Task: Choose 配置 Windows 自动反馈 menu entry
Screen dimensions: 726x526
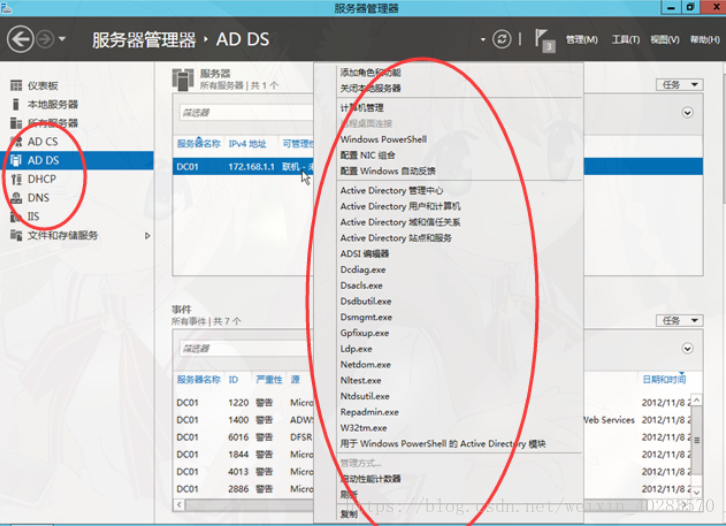Action: [x=388, y=171]
